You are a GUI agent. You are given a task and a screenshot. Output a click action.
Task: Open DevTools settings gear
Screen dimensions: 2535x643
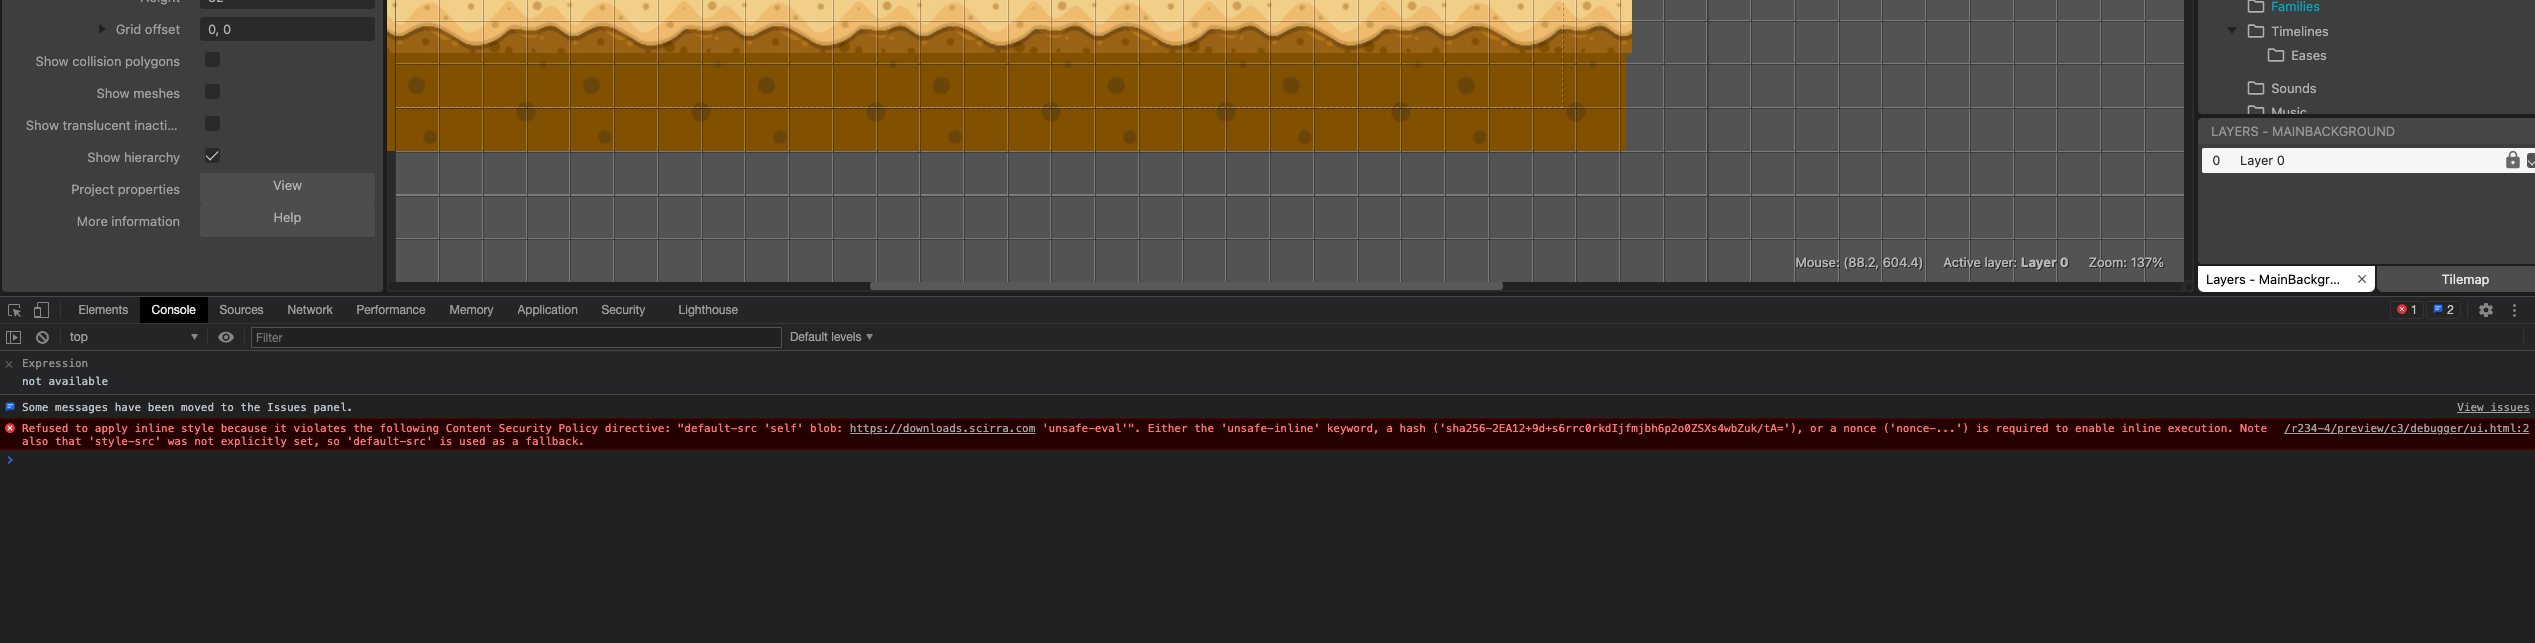pyautogui.click(x=2486, y=310)
